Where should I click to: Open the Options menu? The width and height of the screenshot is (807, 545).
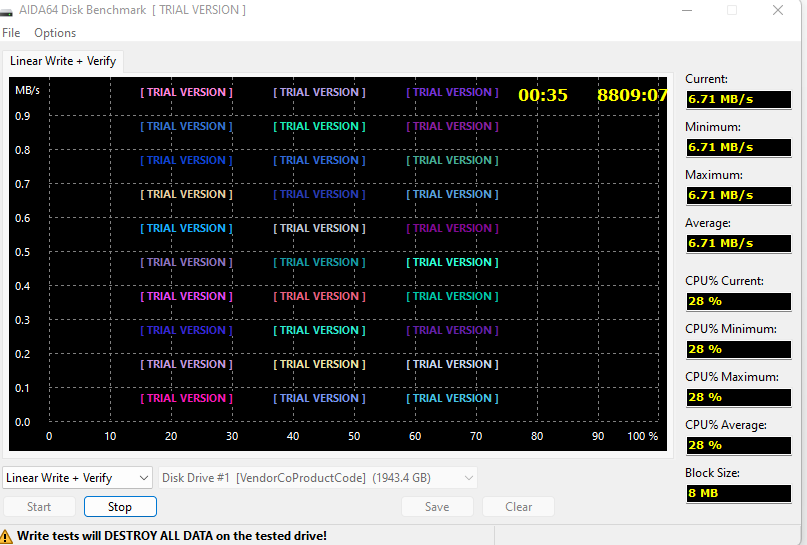tap(55, 33)
